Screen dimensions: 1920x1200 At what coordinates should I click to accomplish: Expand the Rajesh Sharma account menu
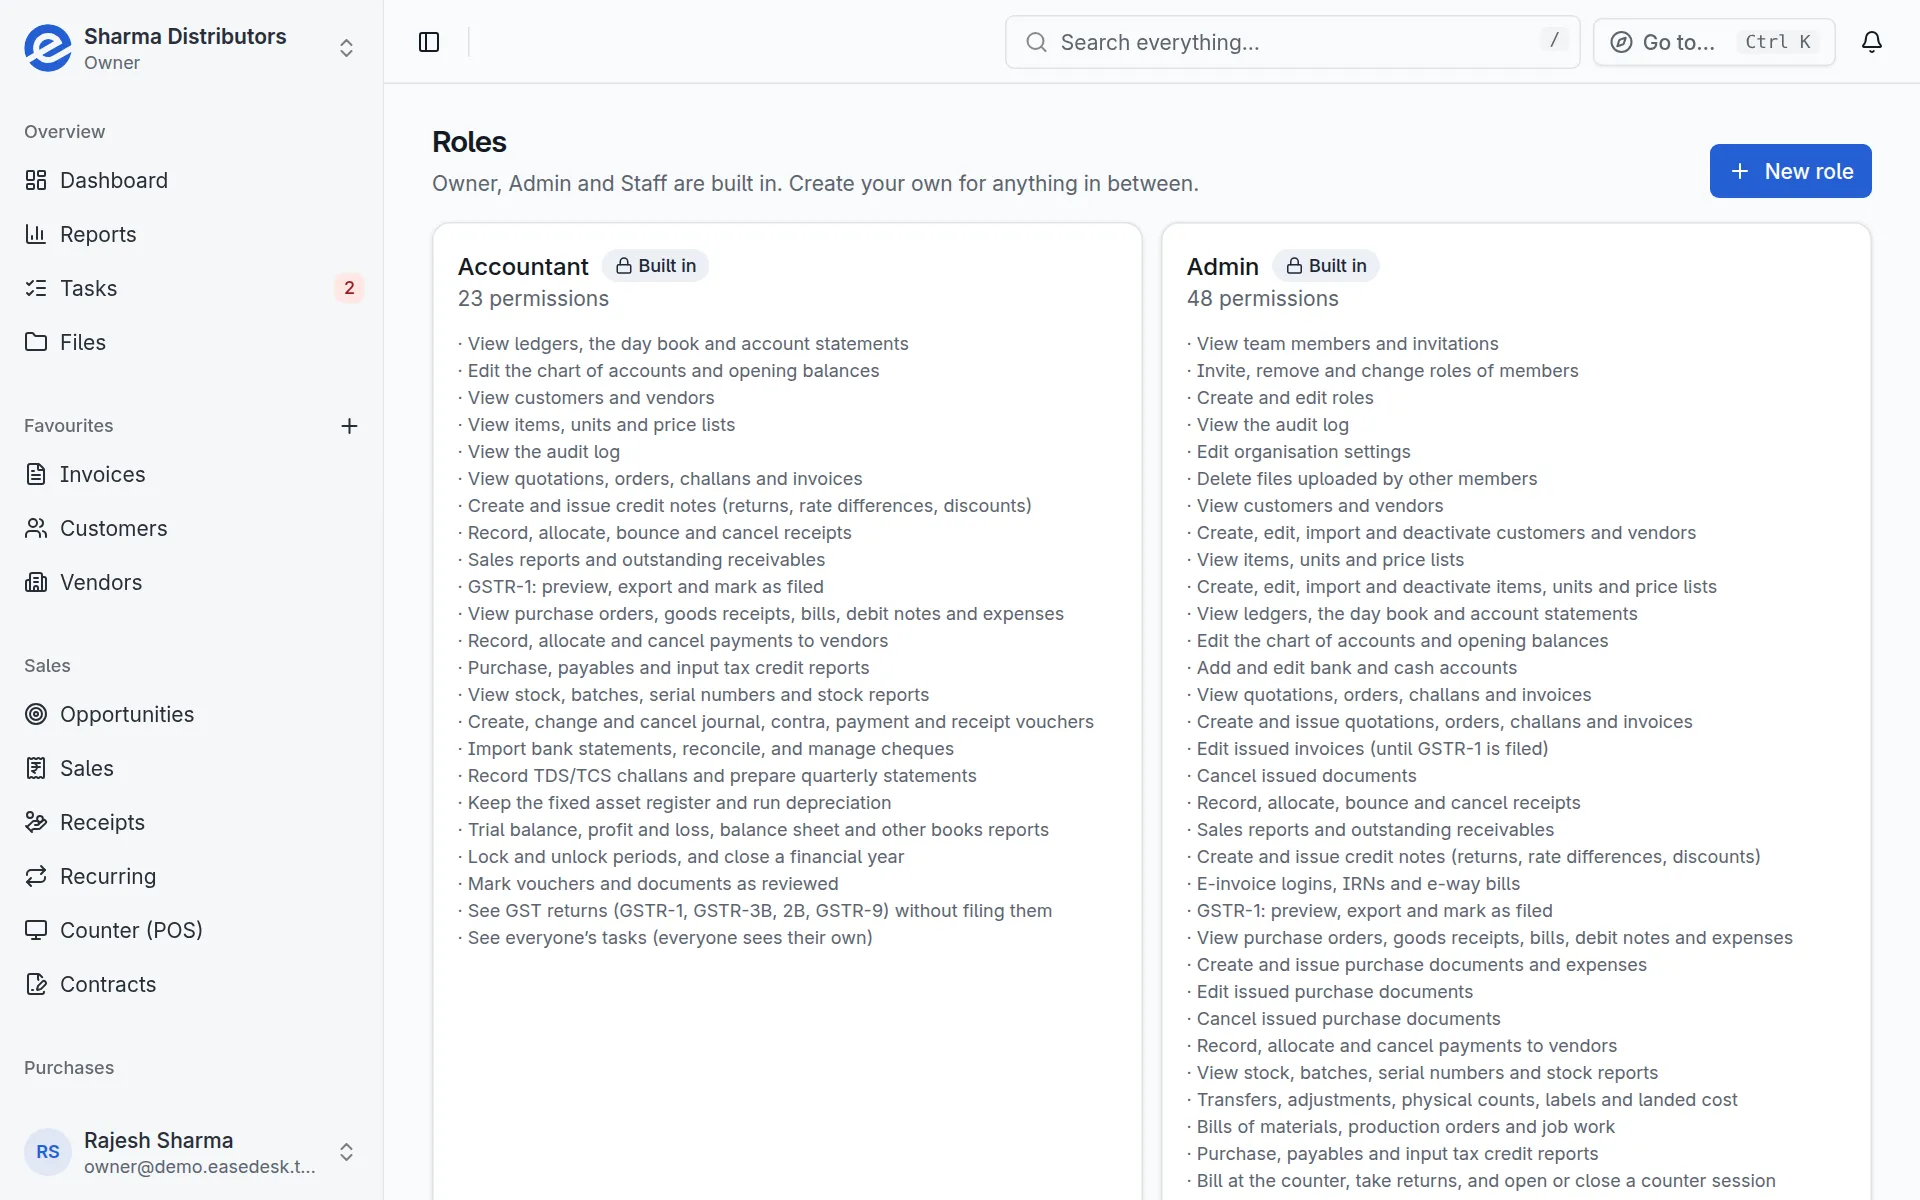coord(192,1152)
